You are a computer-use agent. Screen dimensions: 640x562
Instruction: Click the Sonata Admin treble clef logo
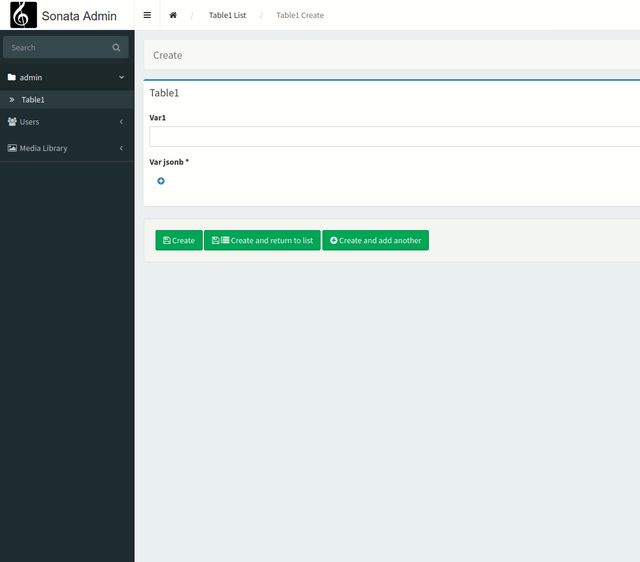pos(23,15)
